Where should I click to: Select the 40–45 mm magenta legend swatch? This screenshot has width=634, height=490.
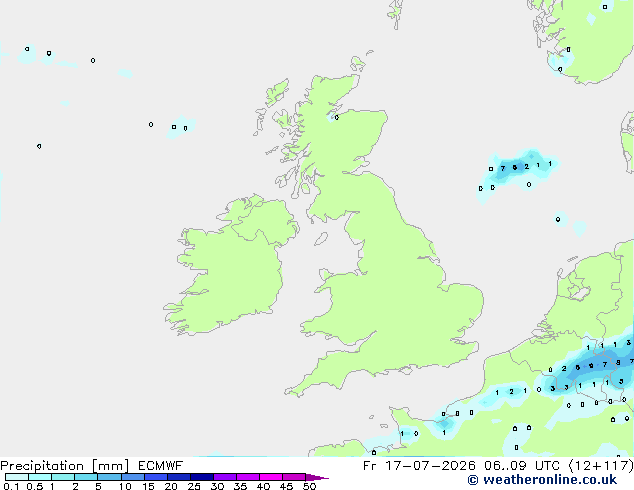271,477
